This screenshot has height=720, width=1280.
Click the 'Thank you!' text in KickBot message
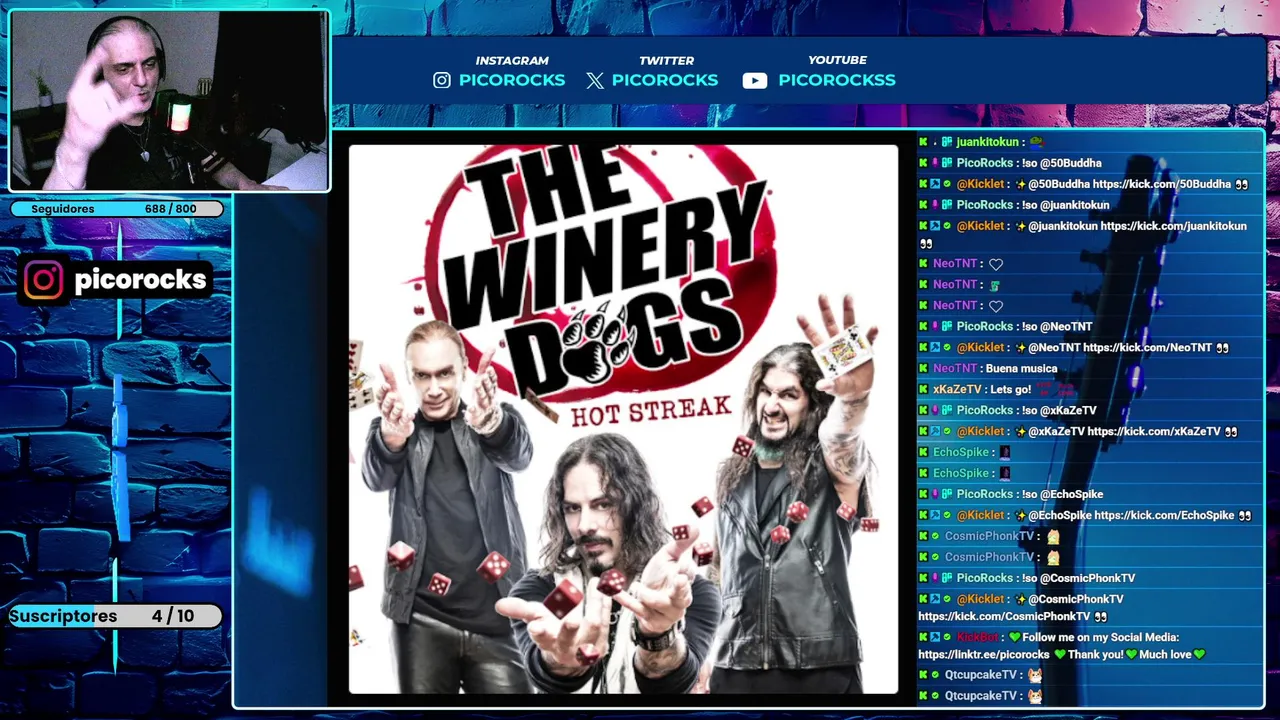[1096, 655]
